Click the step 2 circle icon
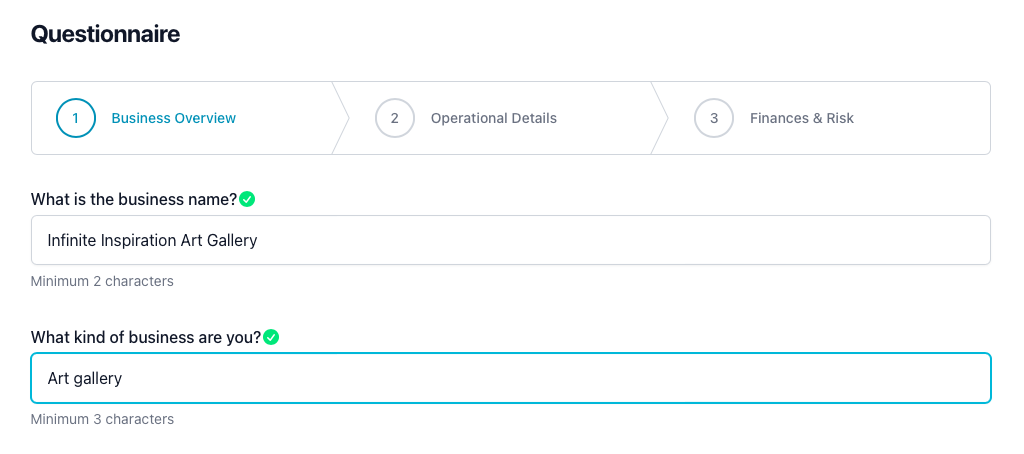 pos(395,118)
